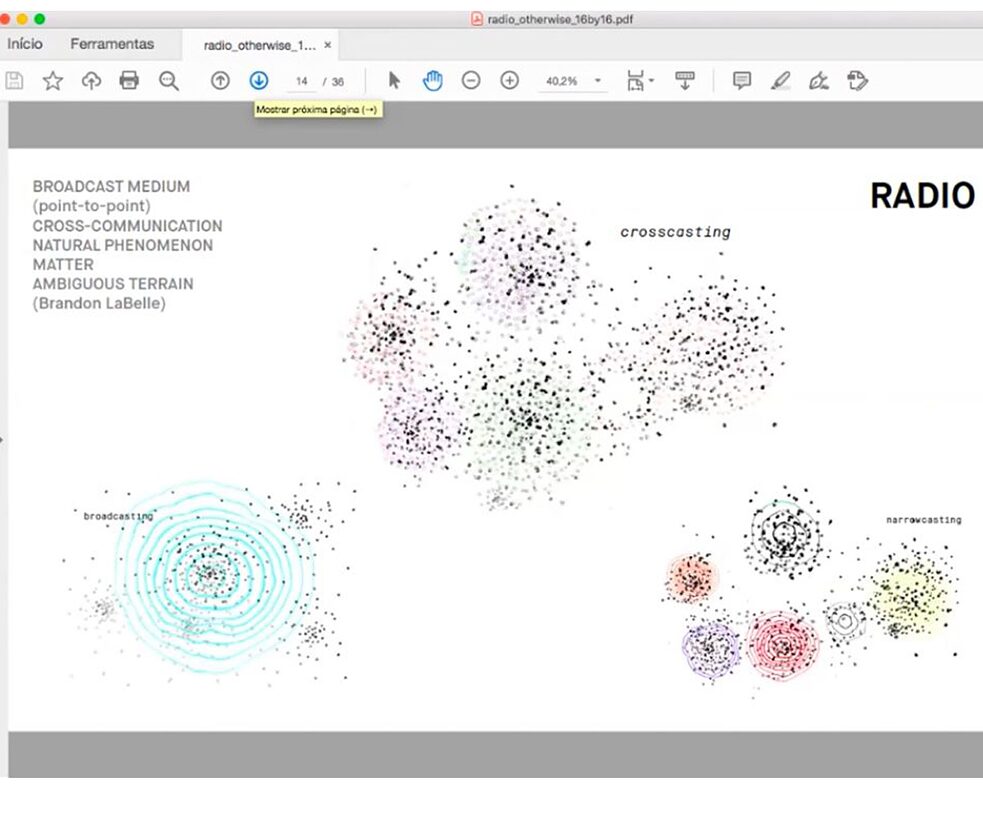Click the cloud upload icon
Screen dimensions: 983x819
click(91, 81)
